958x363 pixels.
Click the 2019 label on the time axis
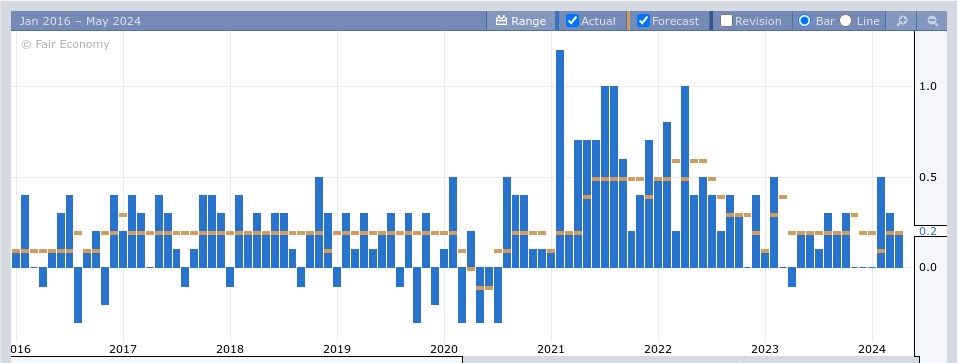click(x=337, y=349)
